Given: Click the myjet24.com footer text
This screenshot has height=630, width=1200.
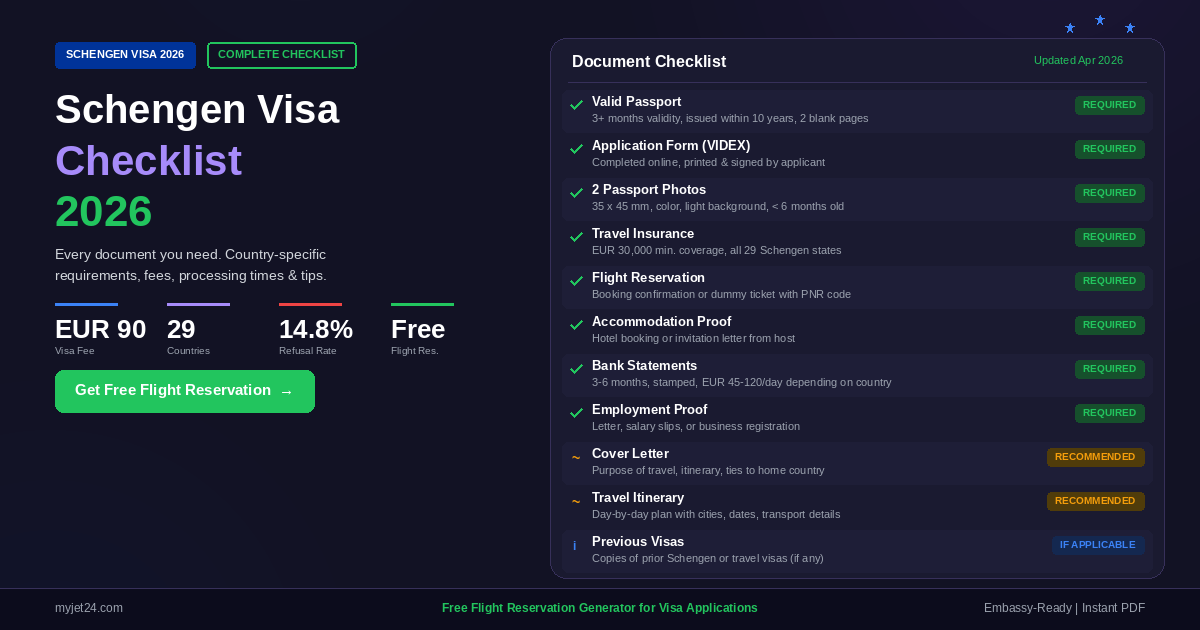Looking at the screenshot, I should click(89, 607).
